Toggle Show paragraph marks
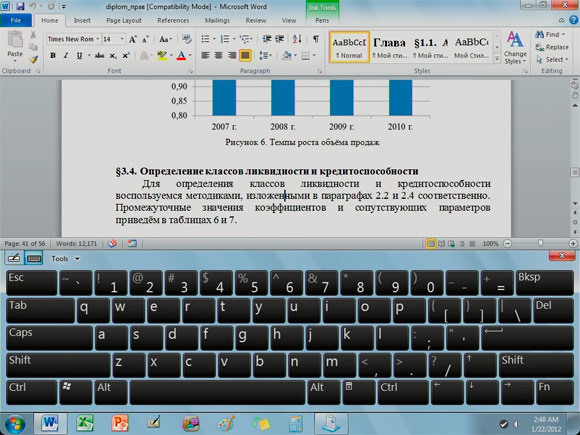 (316, 39)
